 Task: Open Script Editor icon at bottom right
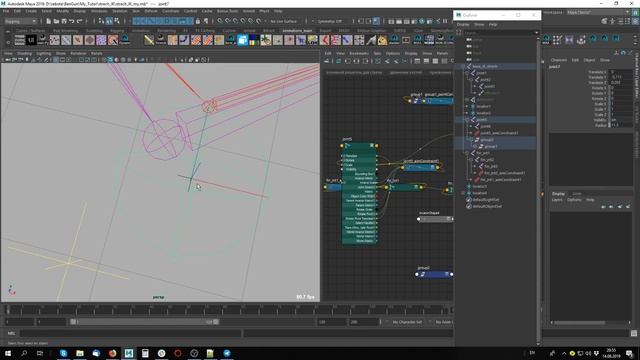[x=634, y=333]
